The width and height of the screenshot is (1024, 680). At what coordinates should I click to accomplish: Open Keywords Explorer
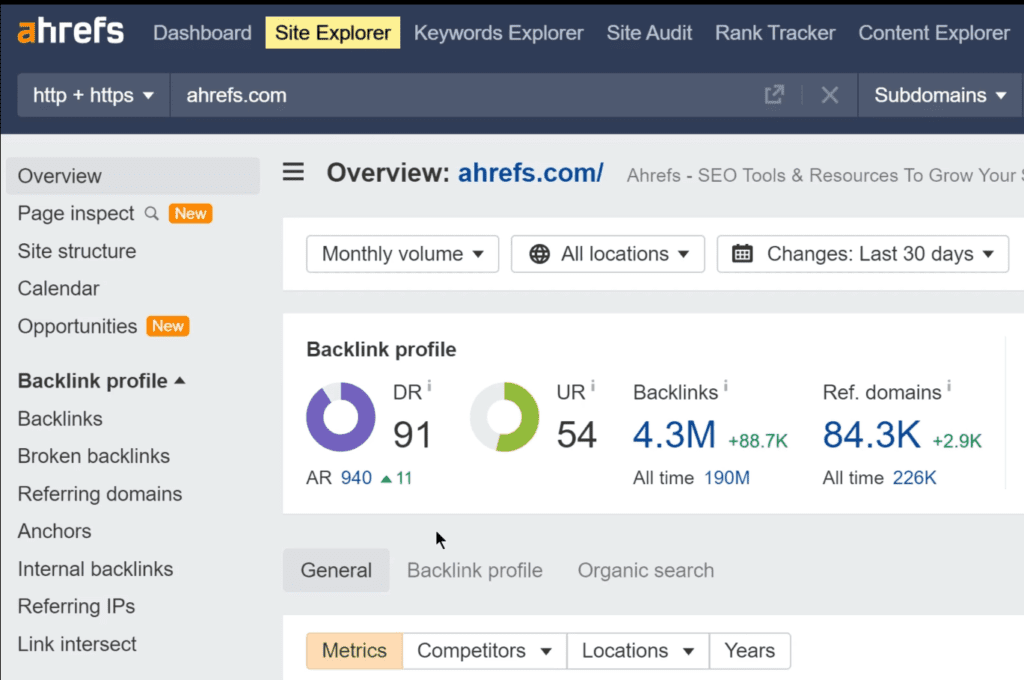point(499,33)
